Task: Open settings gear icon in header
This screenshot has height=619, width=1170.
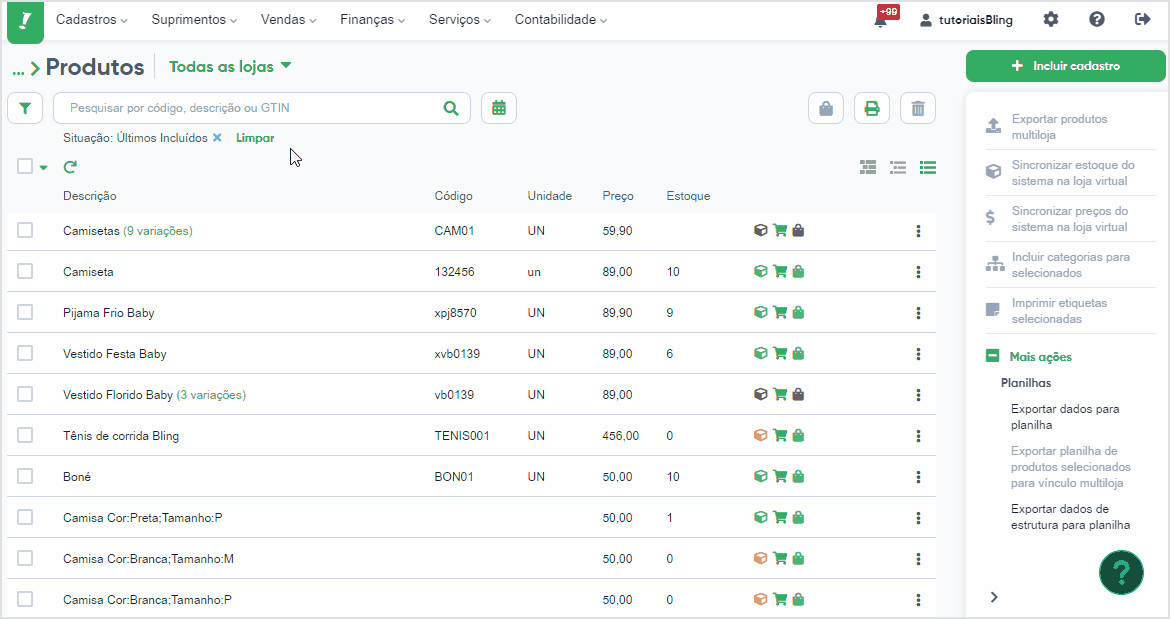Action: pos(1051,19)
